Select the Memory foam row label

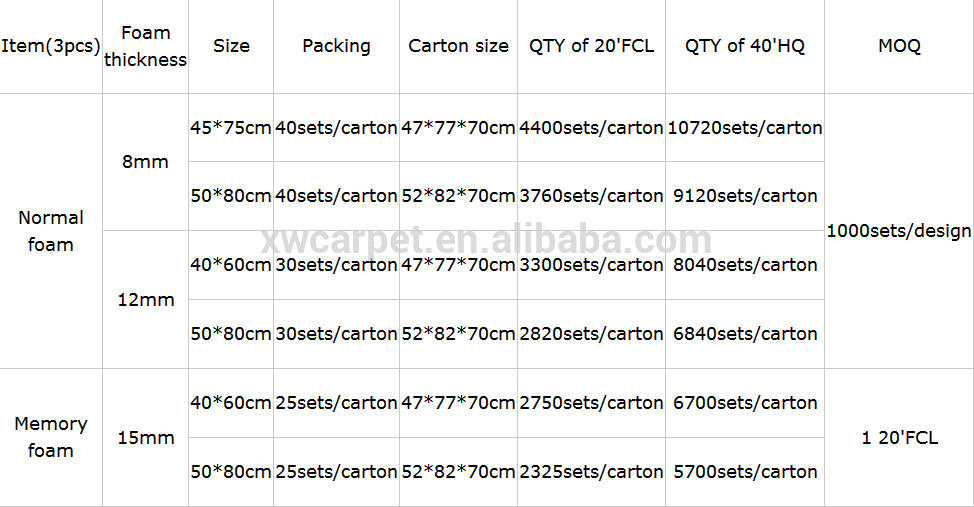(51, 437)
